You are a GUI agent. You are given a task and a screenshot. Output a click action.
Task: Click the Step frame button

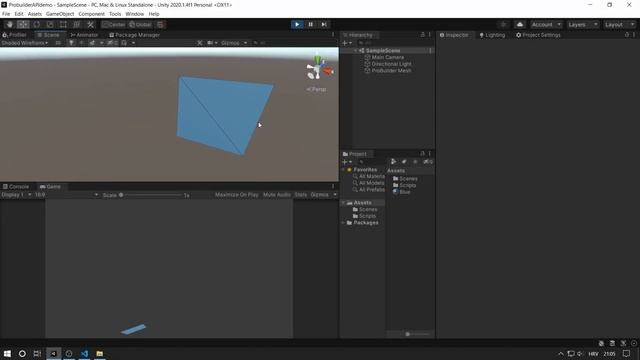click(324, 24)
